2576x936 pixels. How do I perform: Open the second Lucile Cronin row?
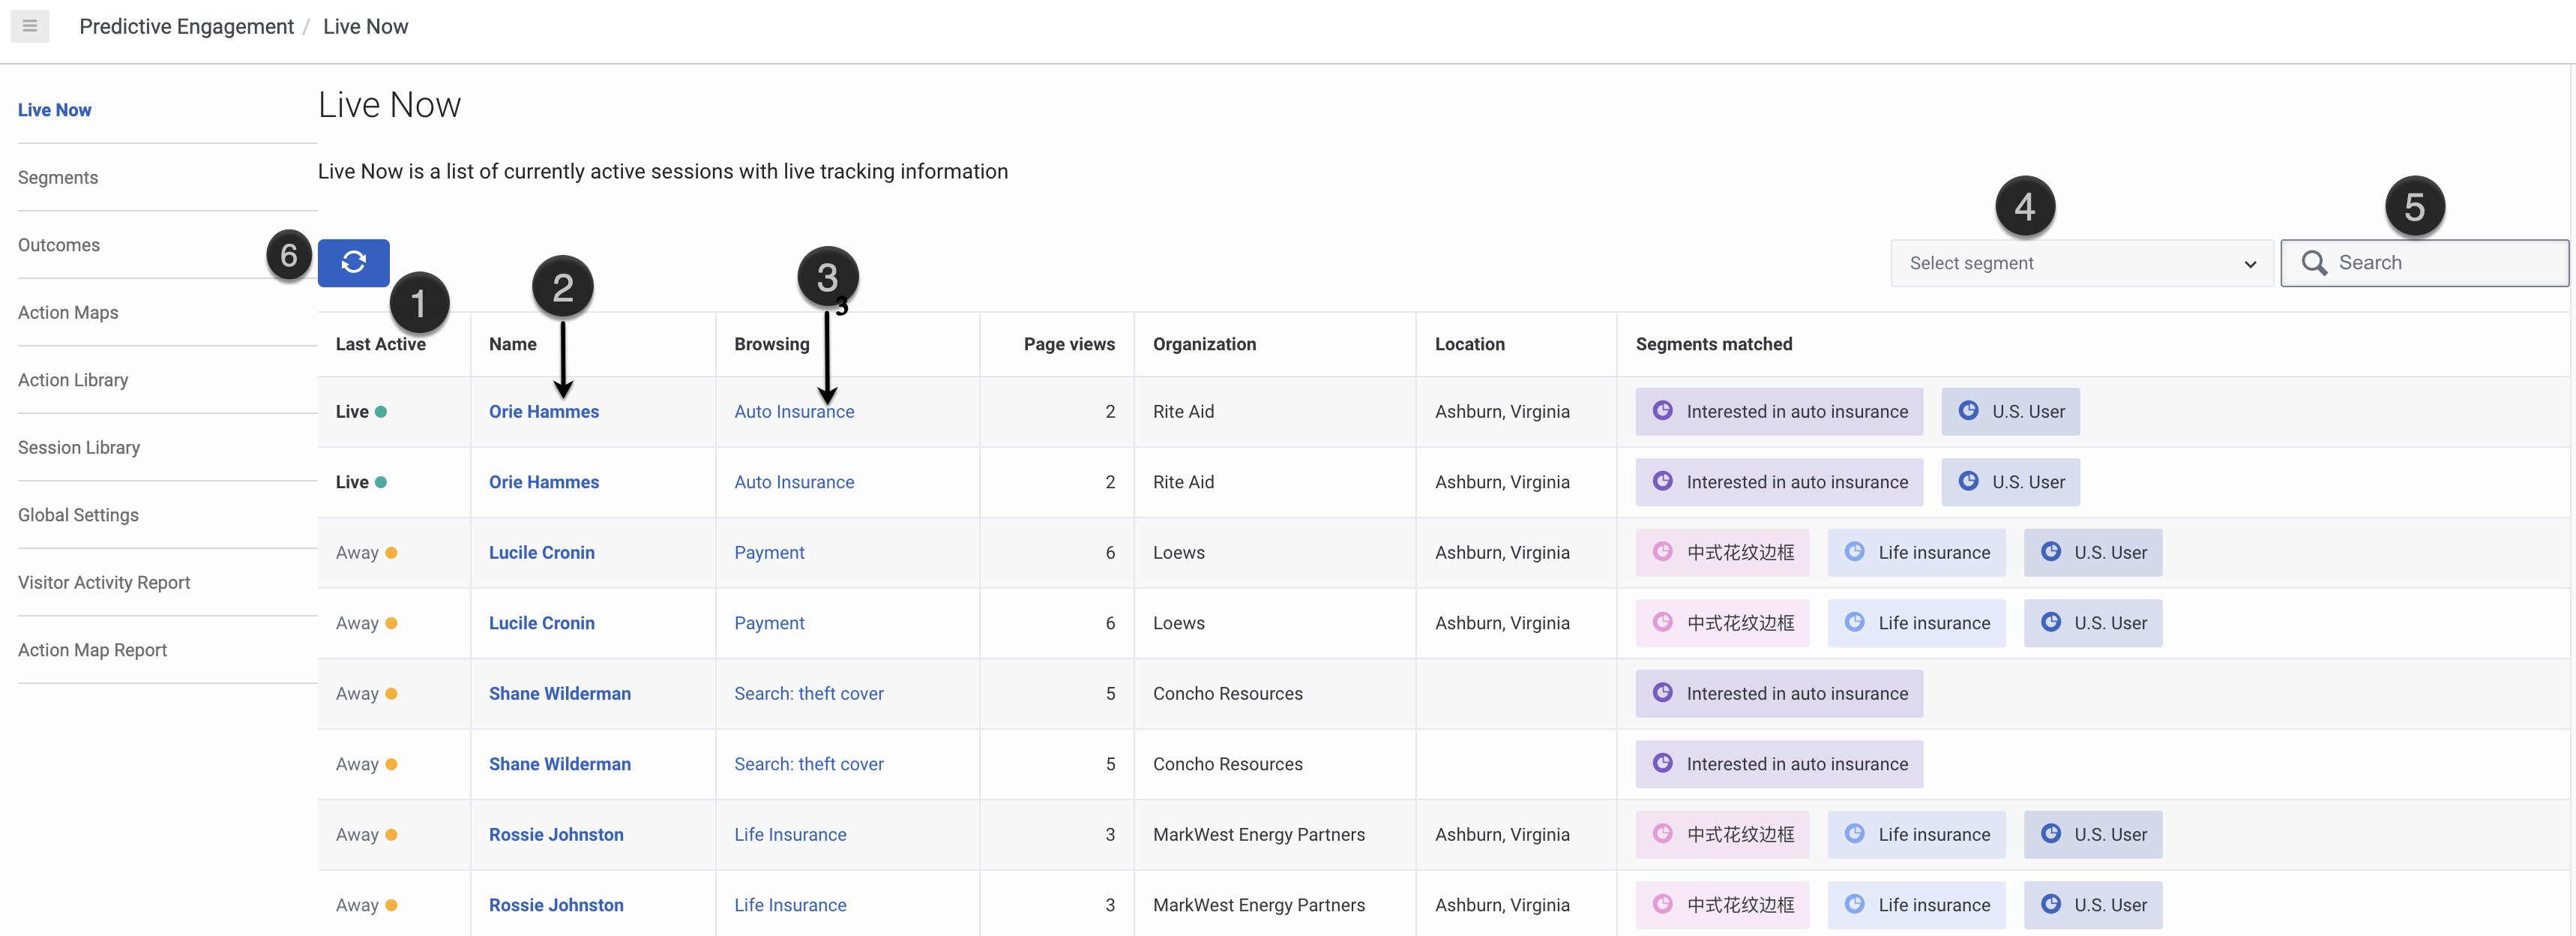coord(542,623)
